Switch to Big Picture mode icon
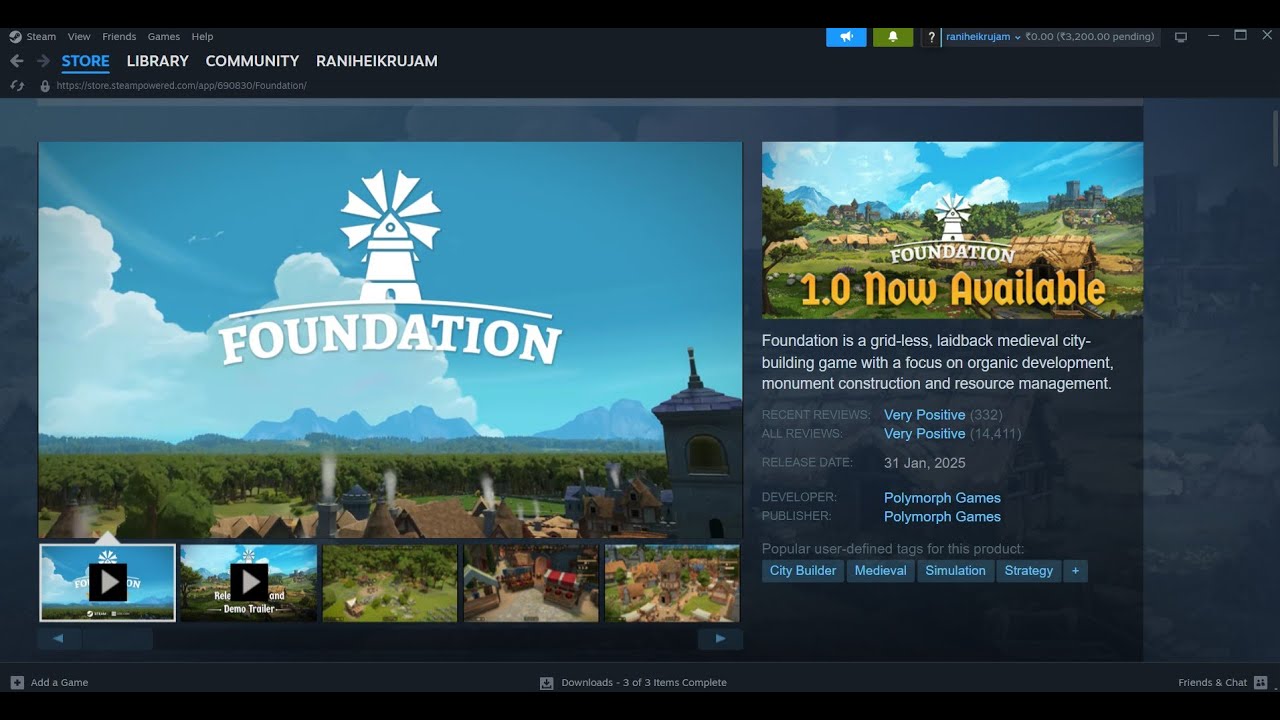 pos(1181,37)
